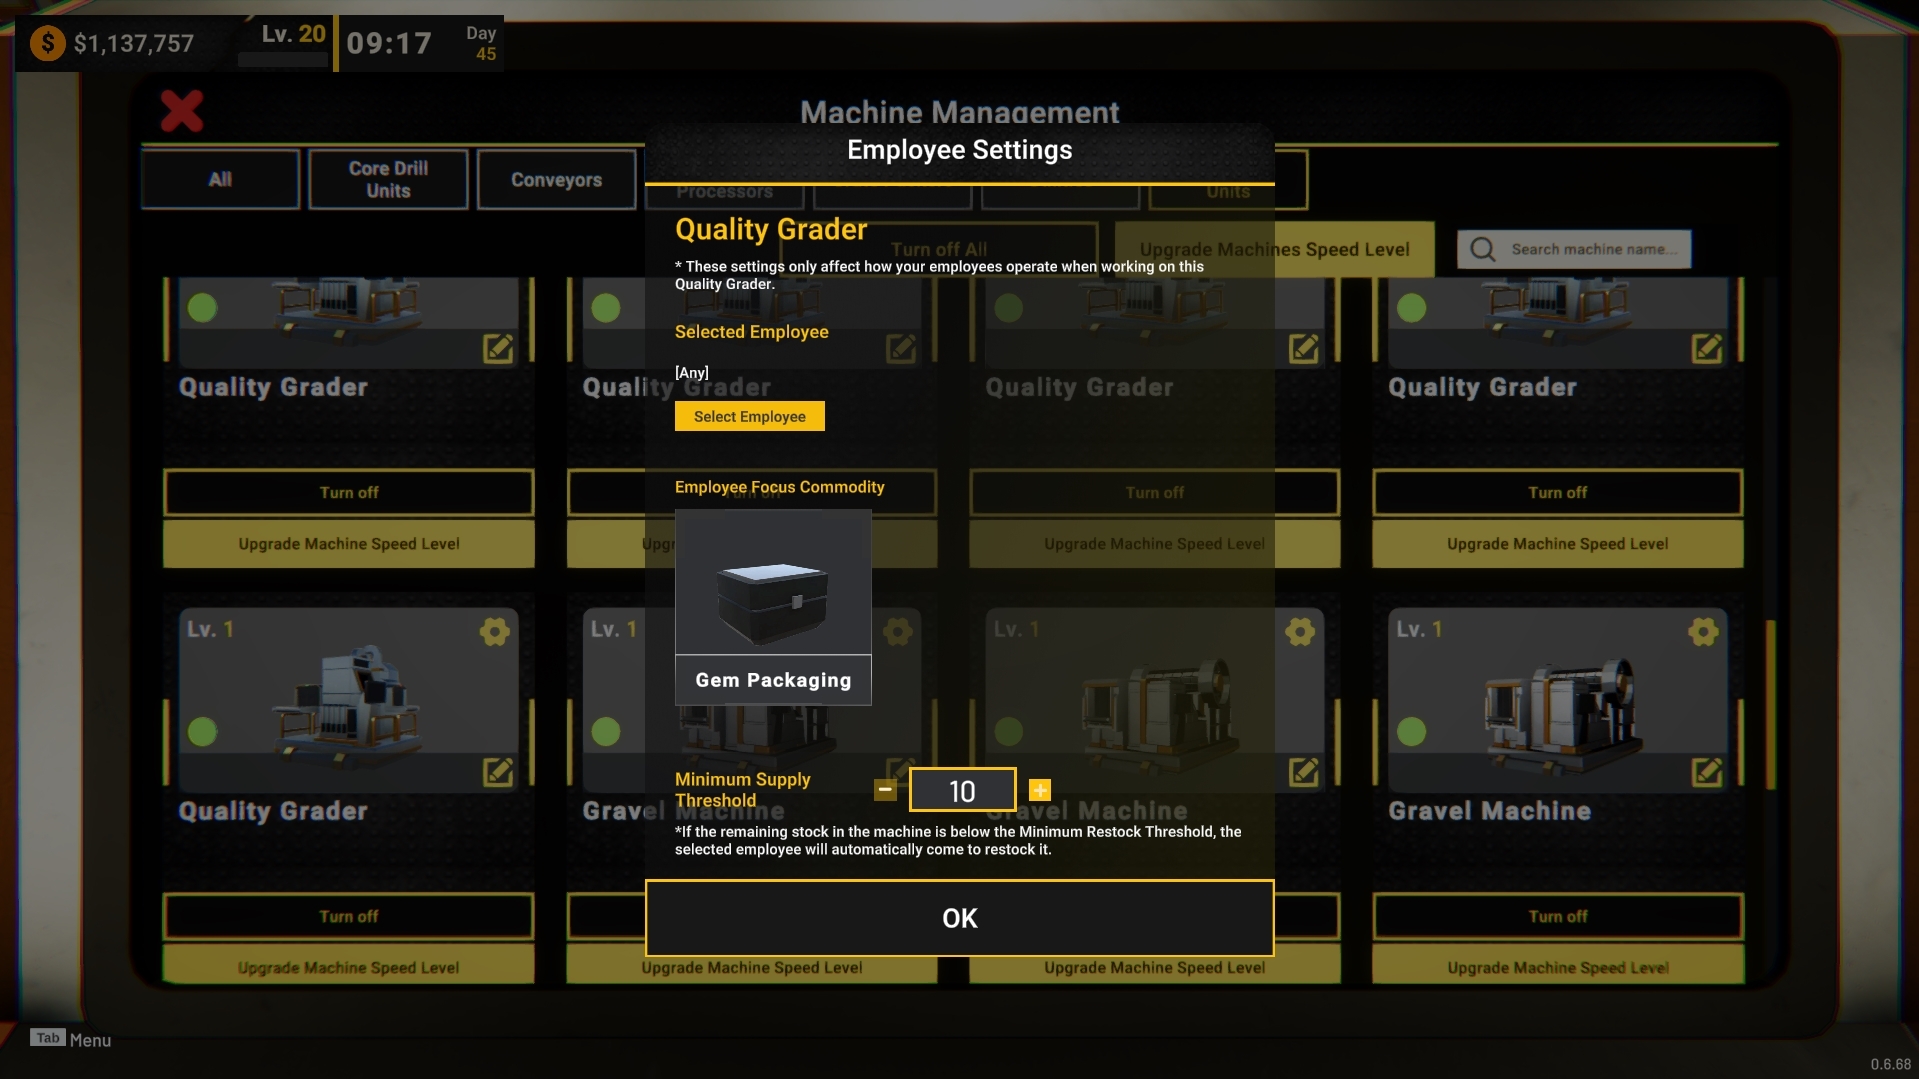1919x1079 pixels.
Task: Click status light on rightmost Gravel Machine
Action: [1411, 731]
